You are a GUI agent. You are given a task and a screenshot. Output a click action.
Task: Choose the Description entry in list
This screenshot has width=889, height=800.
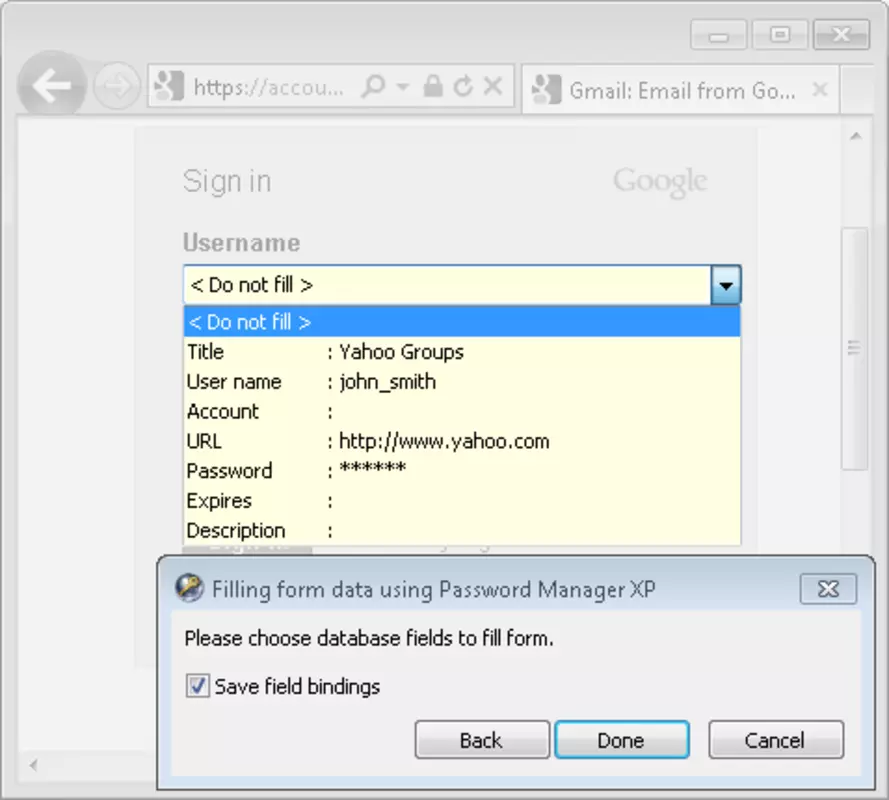pos(462,531)
